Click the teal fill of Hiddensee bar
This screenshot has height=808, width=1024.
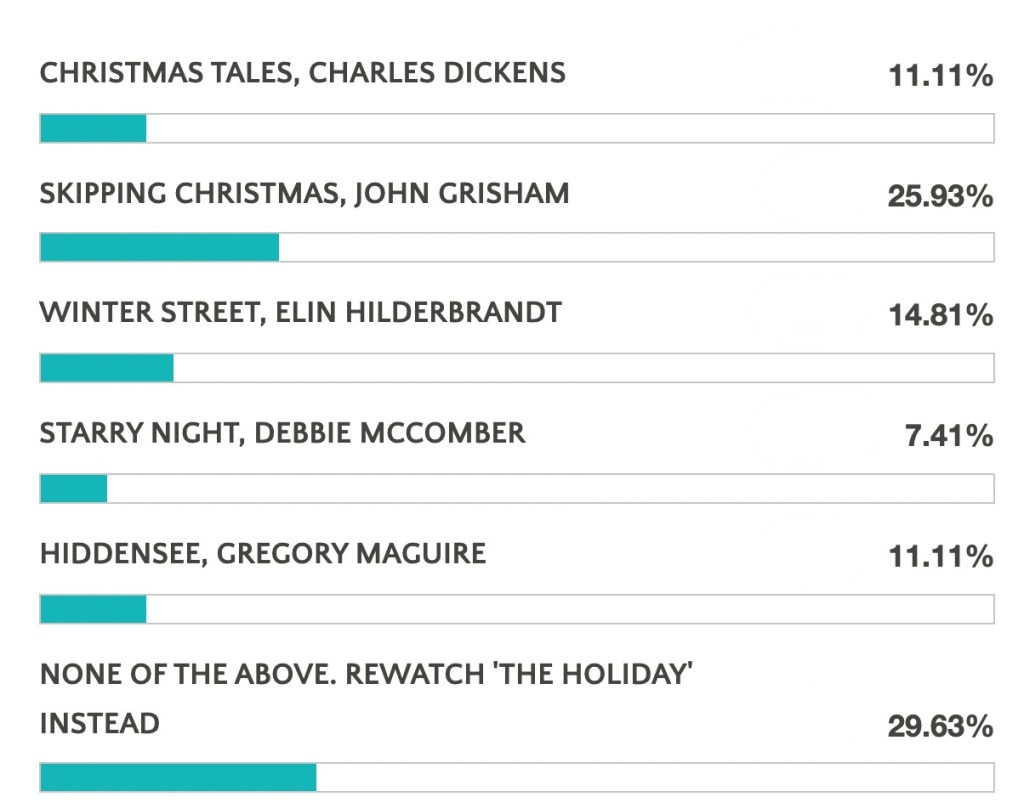click(x=93, y=608)
